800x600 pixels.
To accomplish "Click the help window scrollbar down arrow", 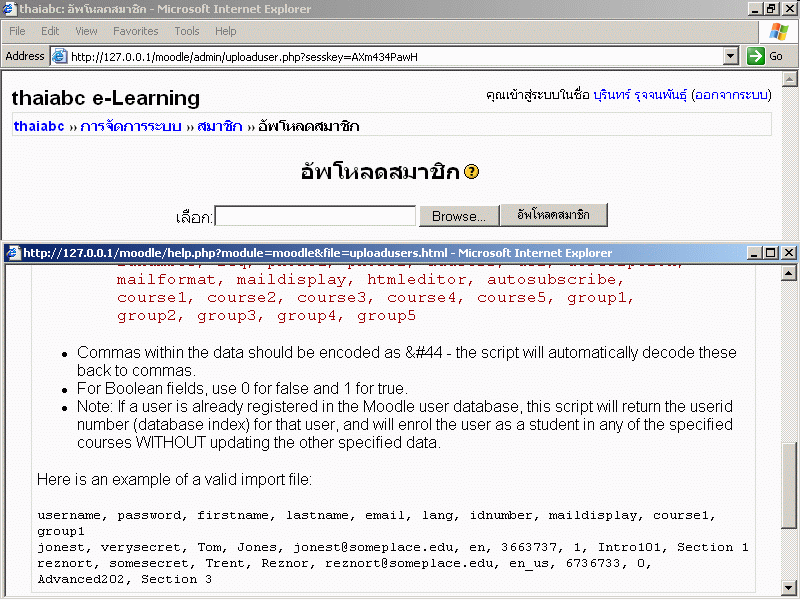I will coord(790,587).
